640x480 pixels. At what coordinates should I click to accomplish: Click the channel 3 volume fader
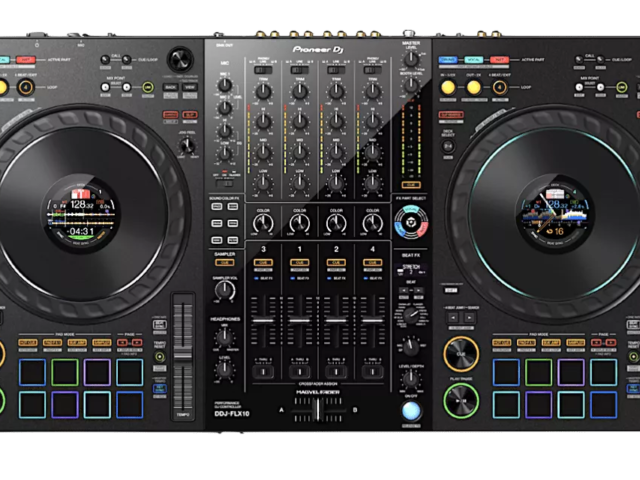pyautogui.click(x=263, y=321)
